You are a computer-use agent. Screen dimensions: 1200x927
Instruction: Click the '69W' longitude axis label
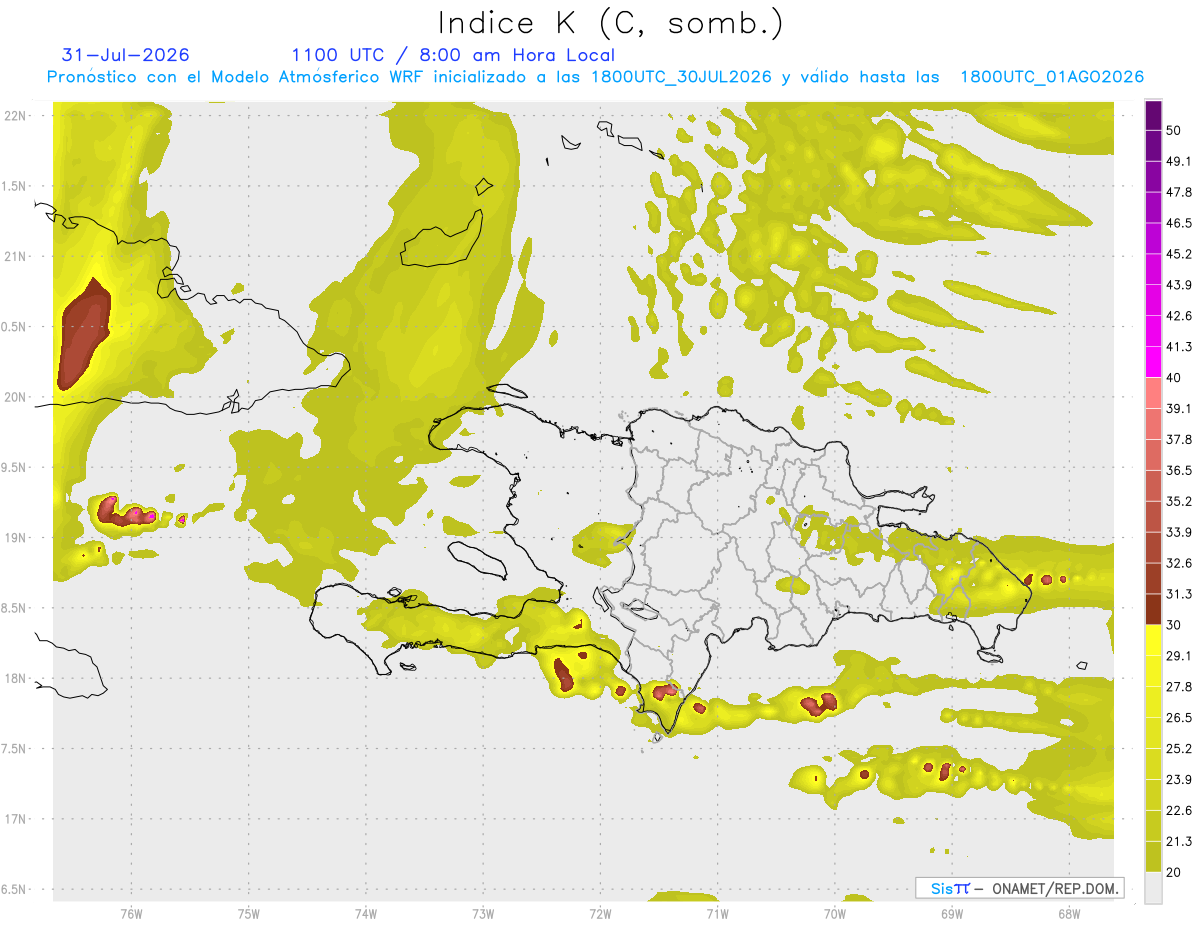(x=951, y=913)
